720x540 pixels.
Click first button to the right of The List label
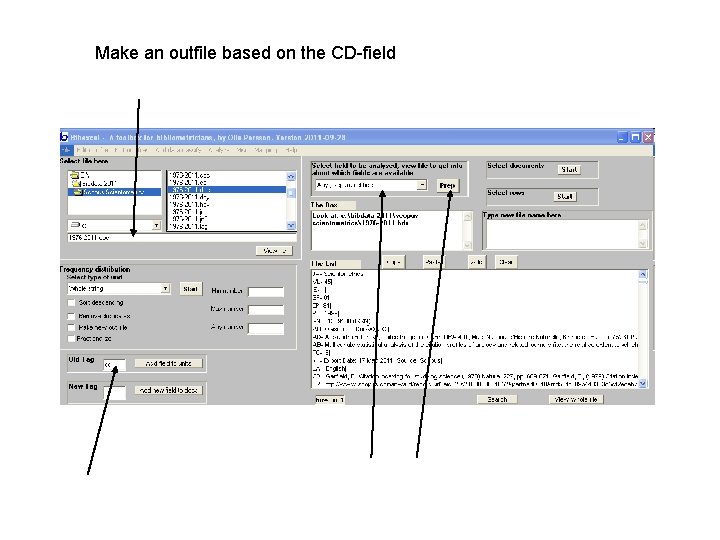(394, 262)
